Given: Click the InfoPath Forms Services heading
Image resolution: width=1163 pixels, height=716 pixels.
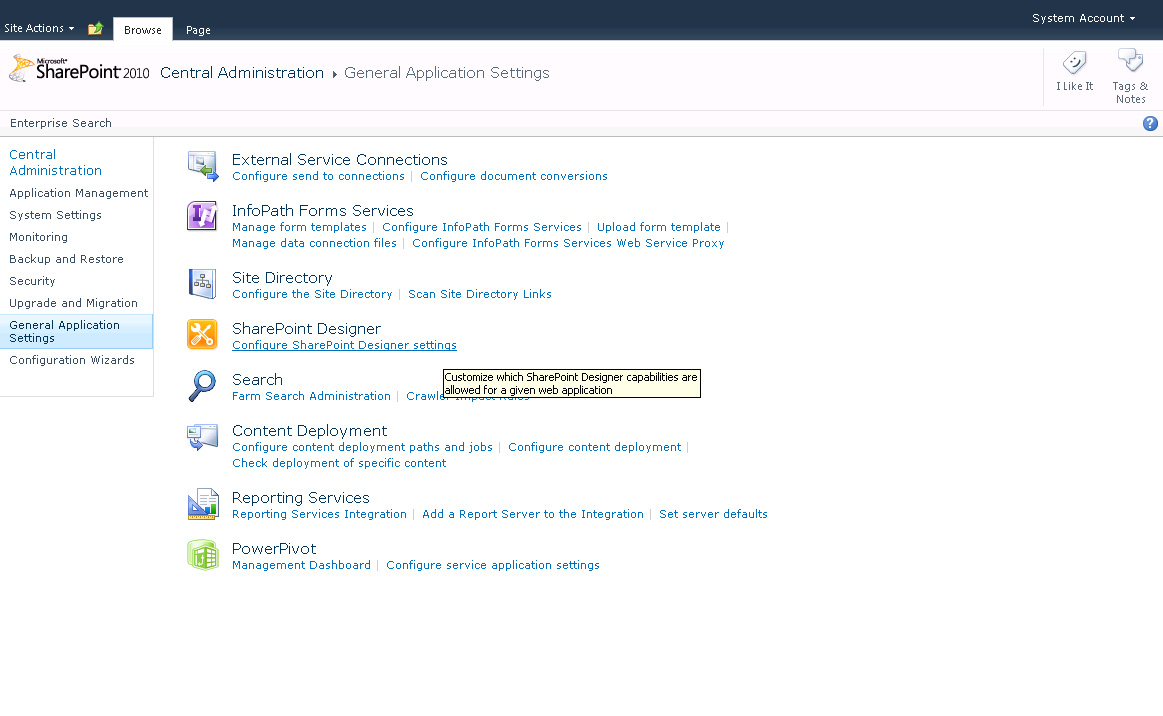Looking at the screenshot, I should (x=323, y=211).
